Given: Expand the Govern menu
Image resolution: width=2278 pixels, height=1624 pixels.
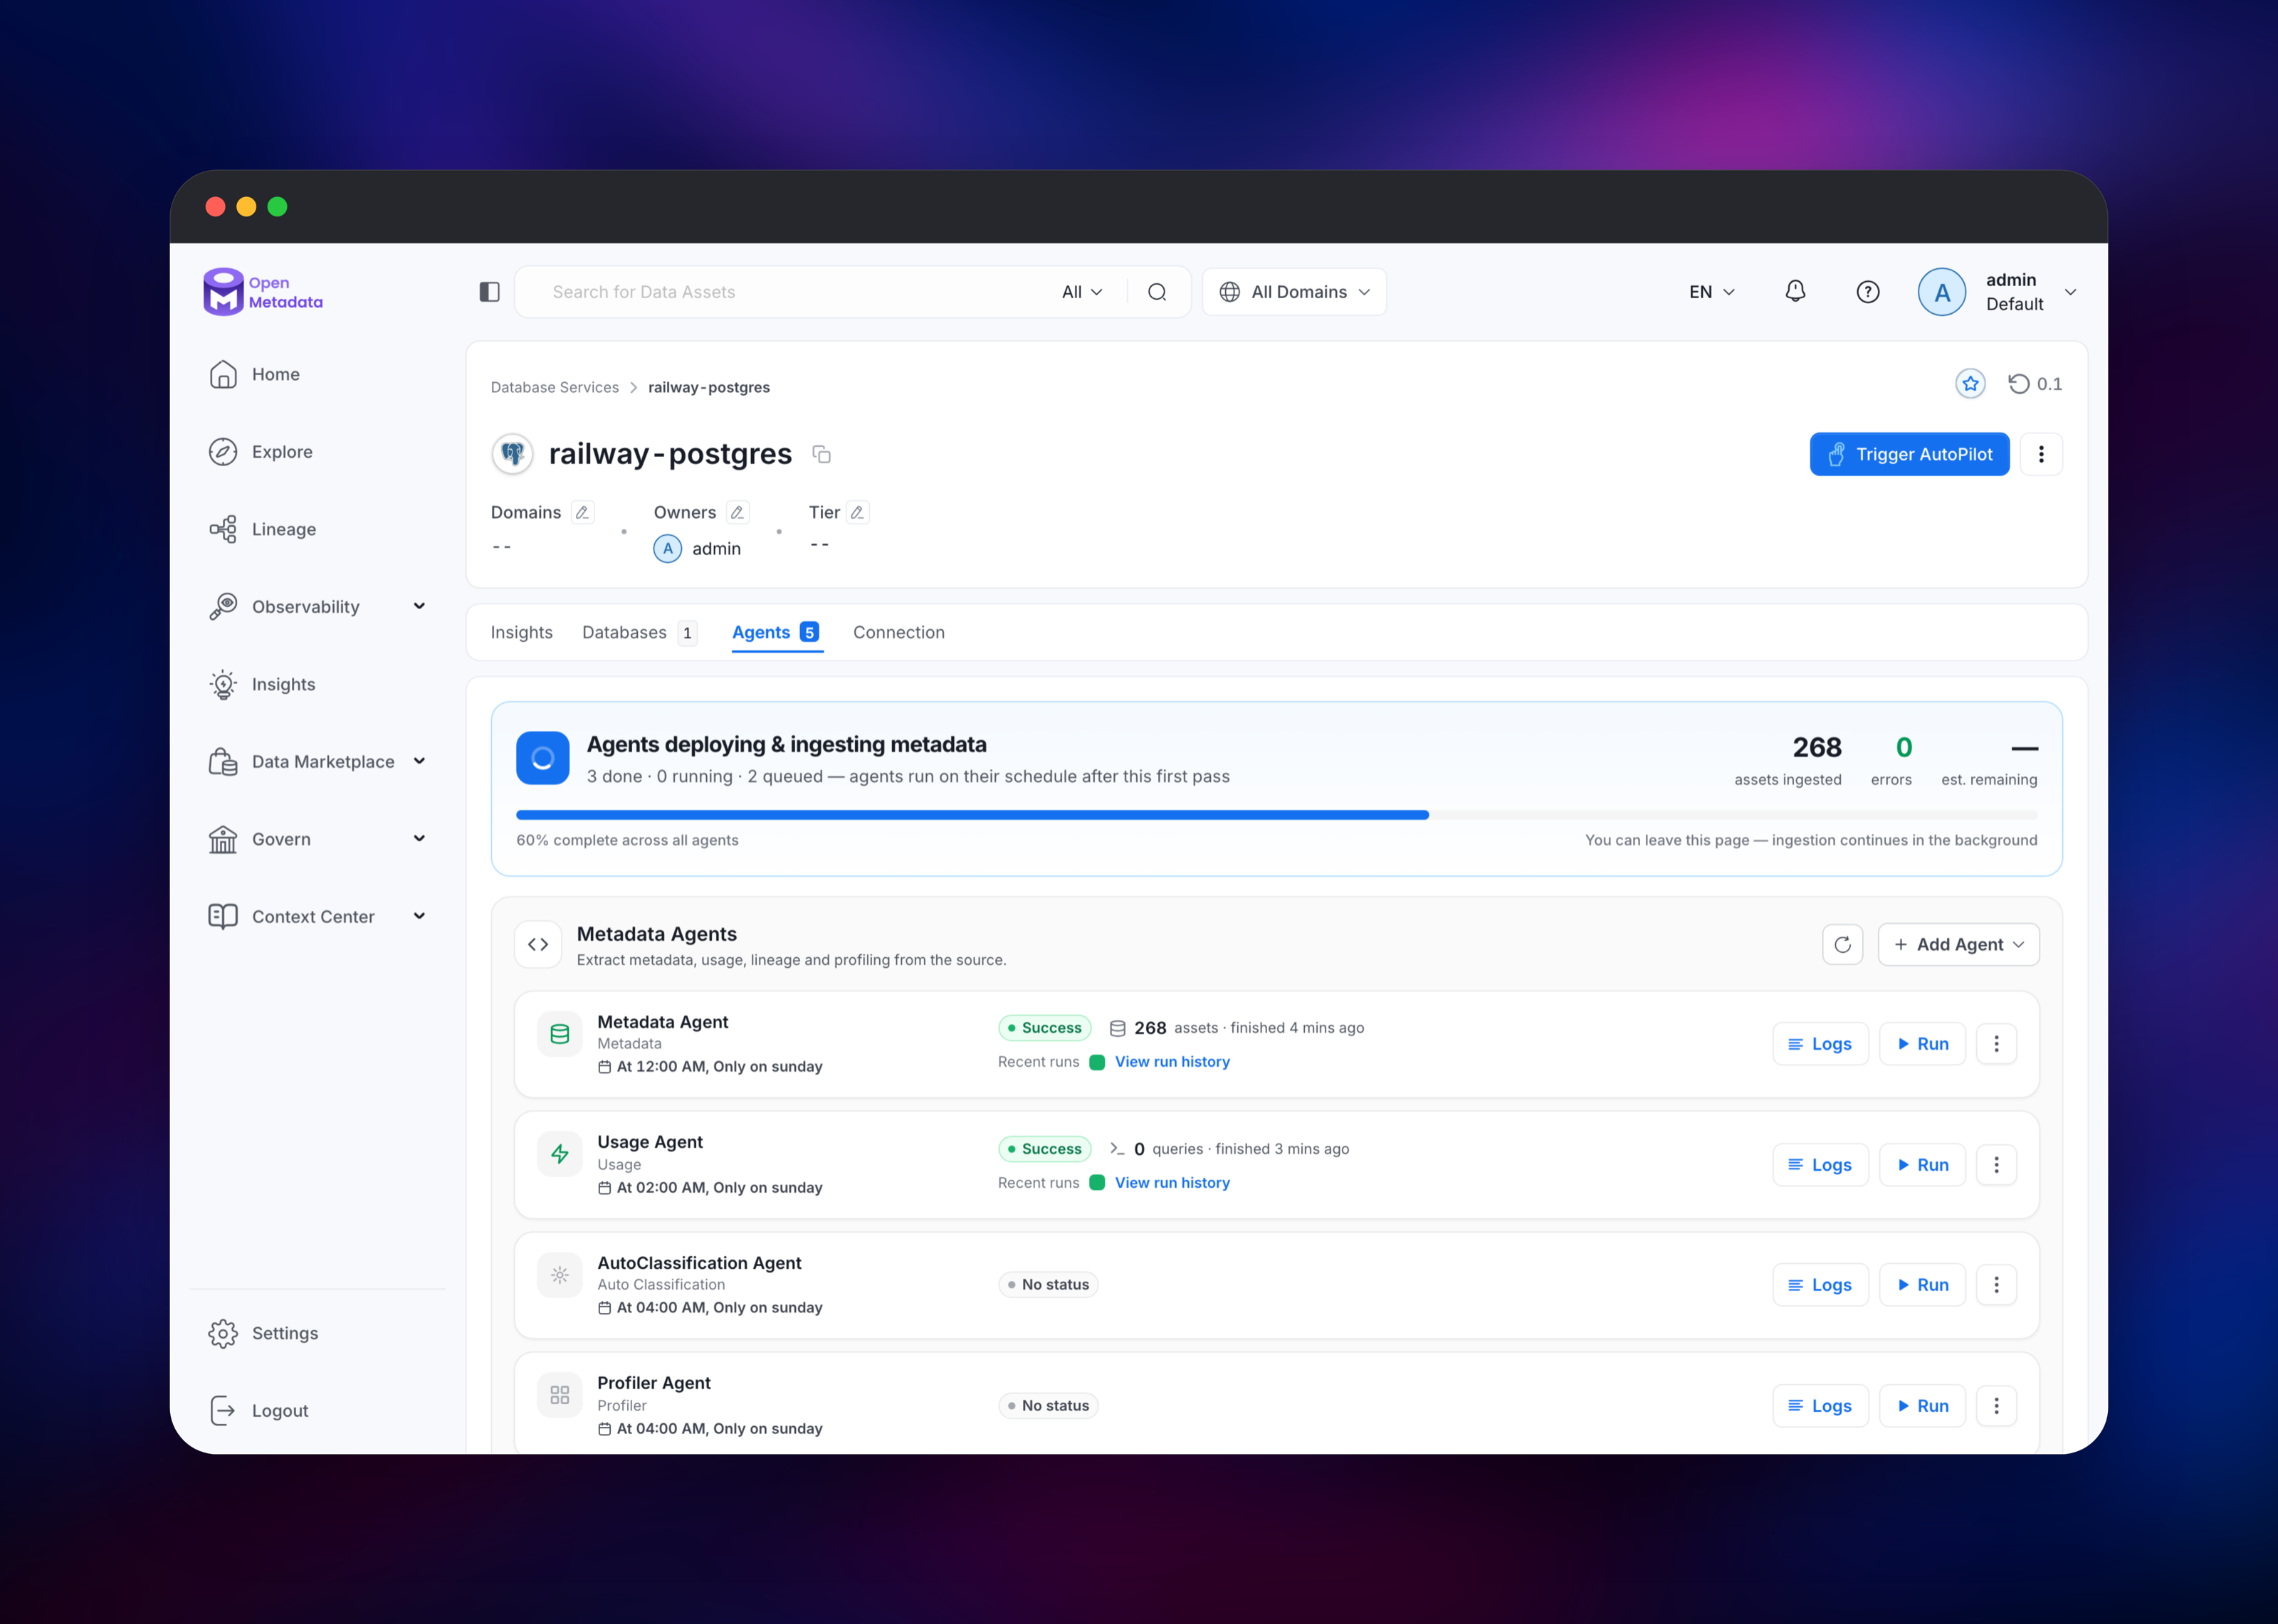Looking at the screenshot, I should click(x=420, y=839).
